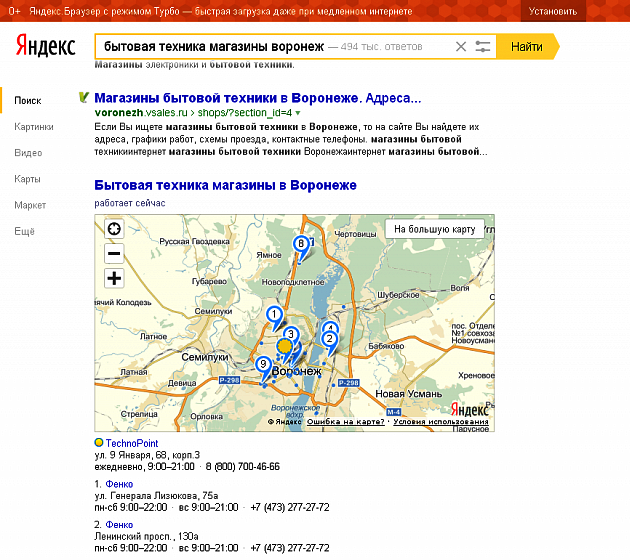Zoom out the map with minus button
The height and width of the screenshot is (560, 630).
114,253
